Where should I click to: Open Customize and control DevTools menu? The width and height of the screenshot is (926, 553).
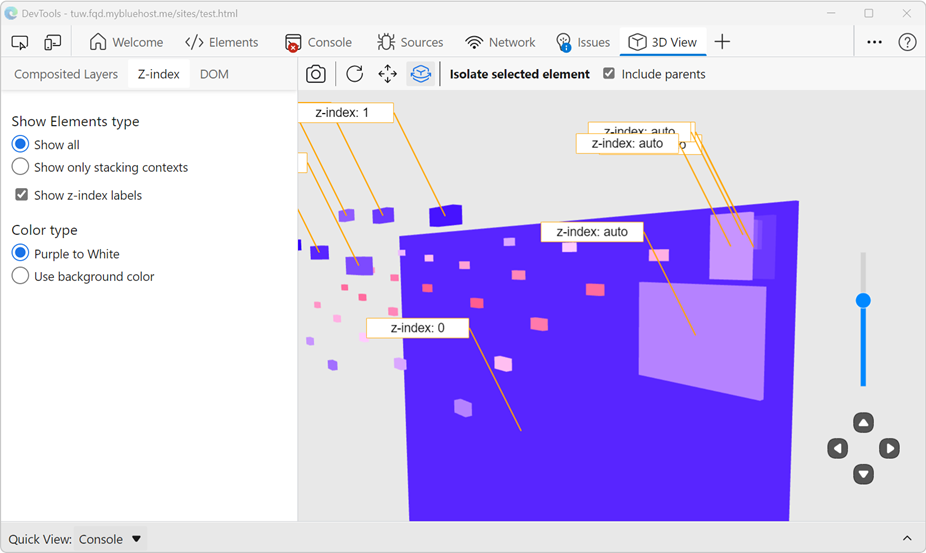874,42
